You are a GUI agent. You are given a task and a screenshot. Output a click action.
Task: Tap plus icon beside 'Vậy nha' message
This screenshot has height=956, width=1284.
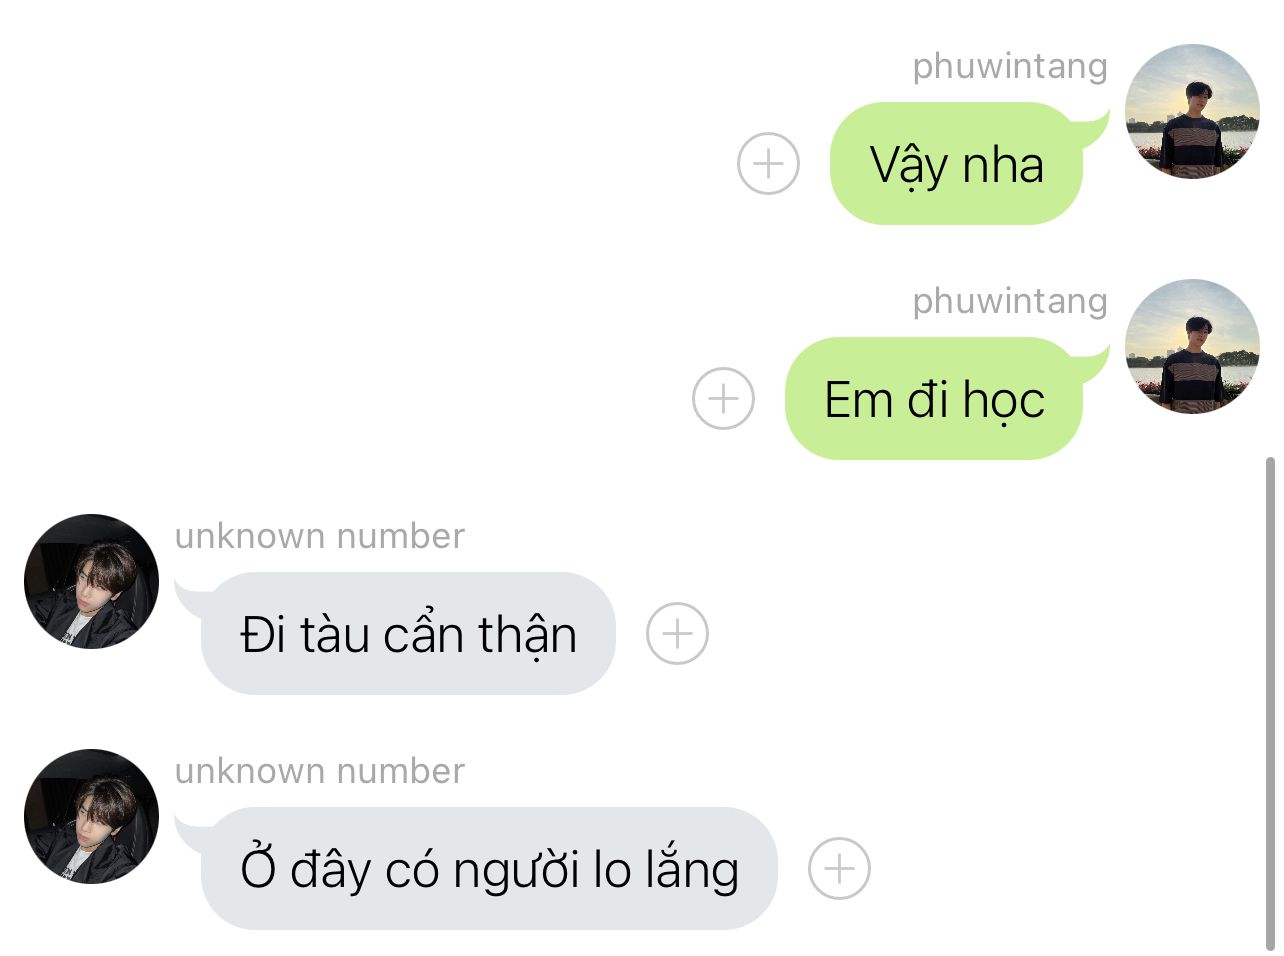(768, 163)
